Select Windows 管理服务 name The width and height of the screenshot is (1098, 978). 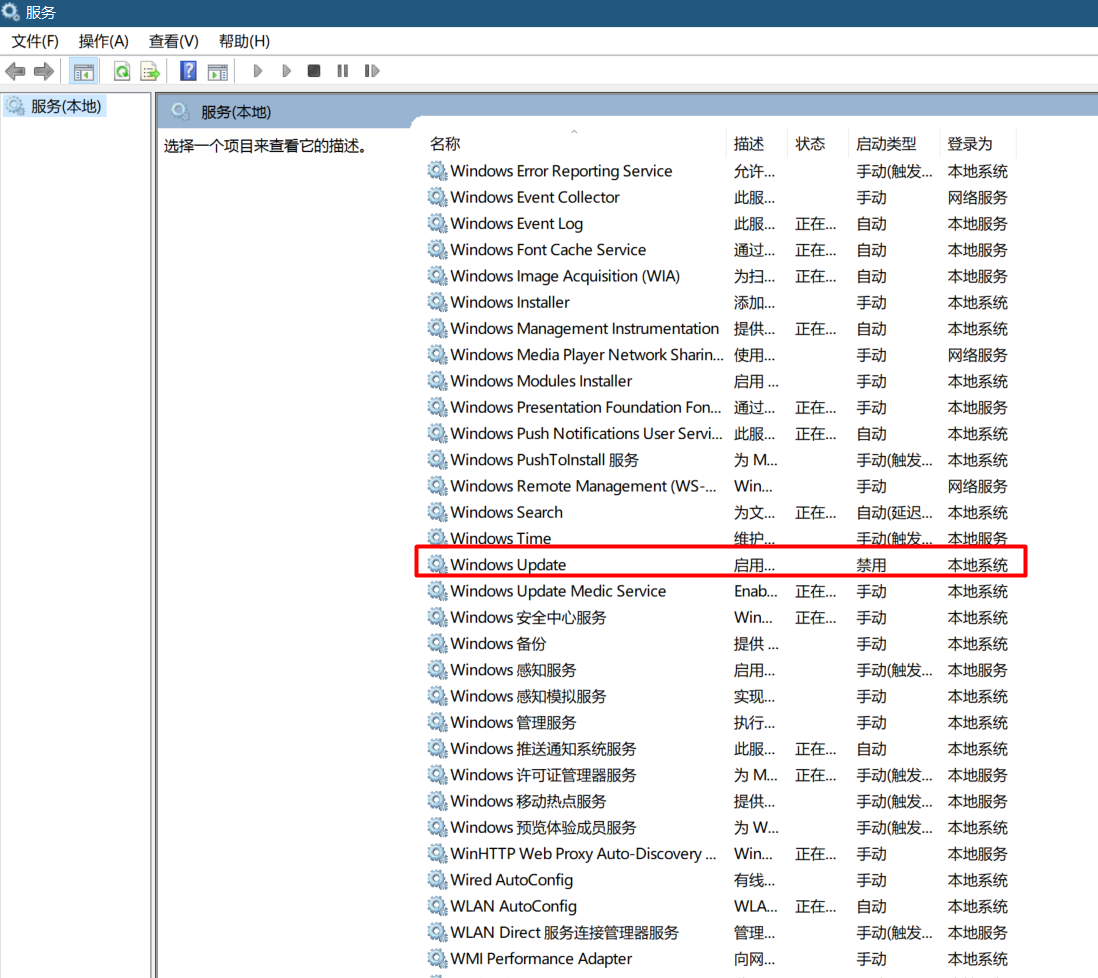(x=513, y=722)
